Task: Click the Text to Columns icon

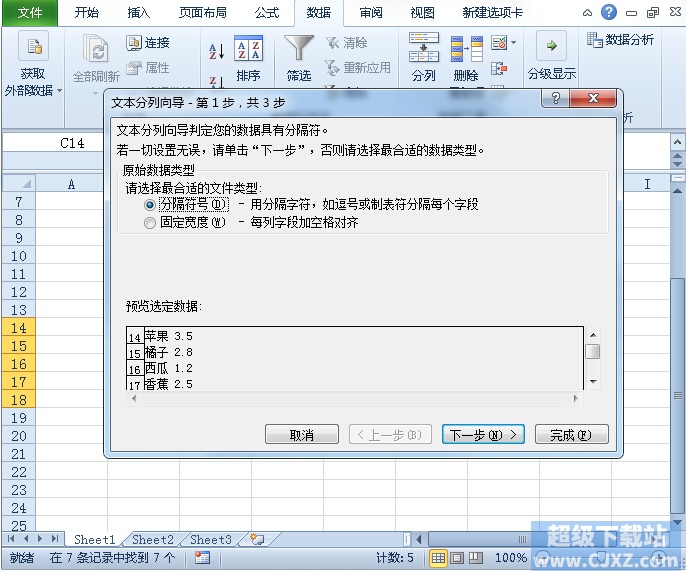Action: (424, 47)
